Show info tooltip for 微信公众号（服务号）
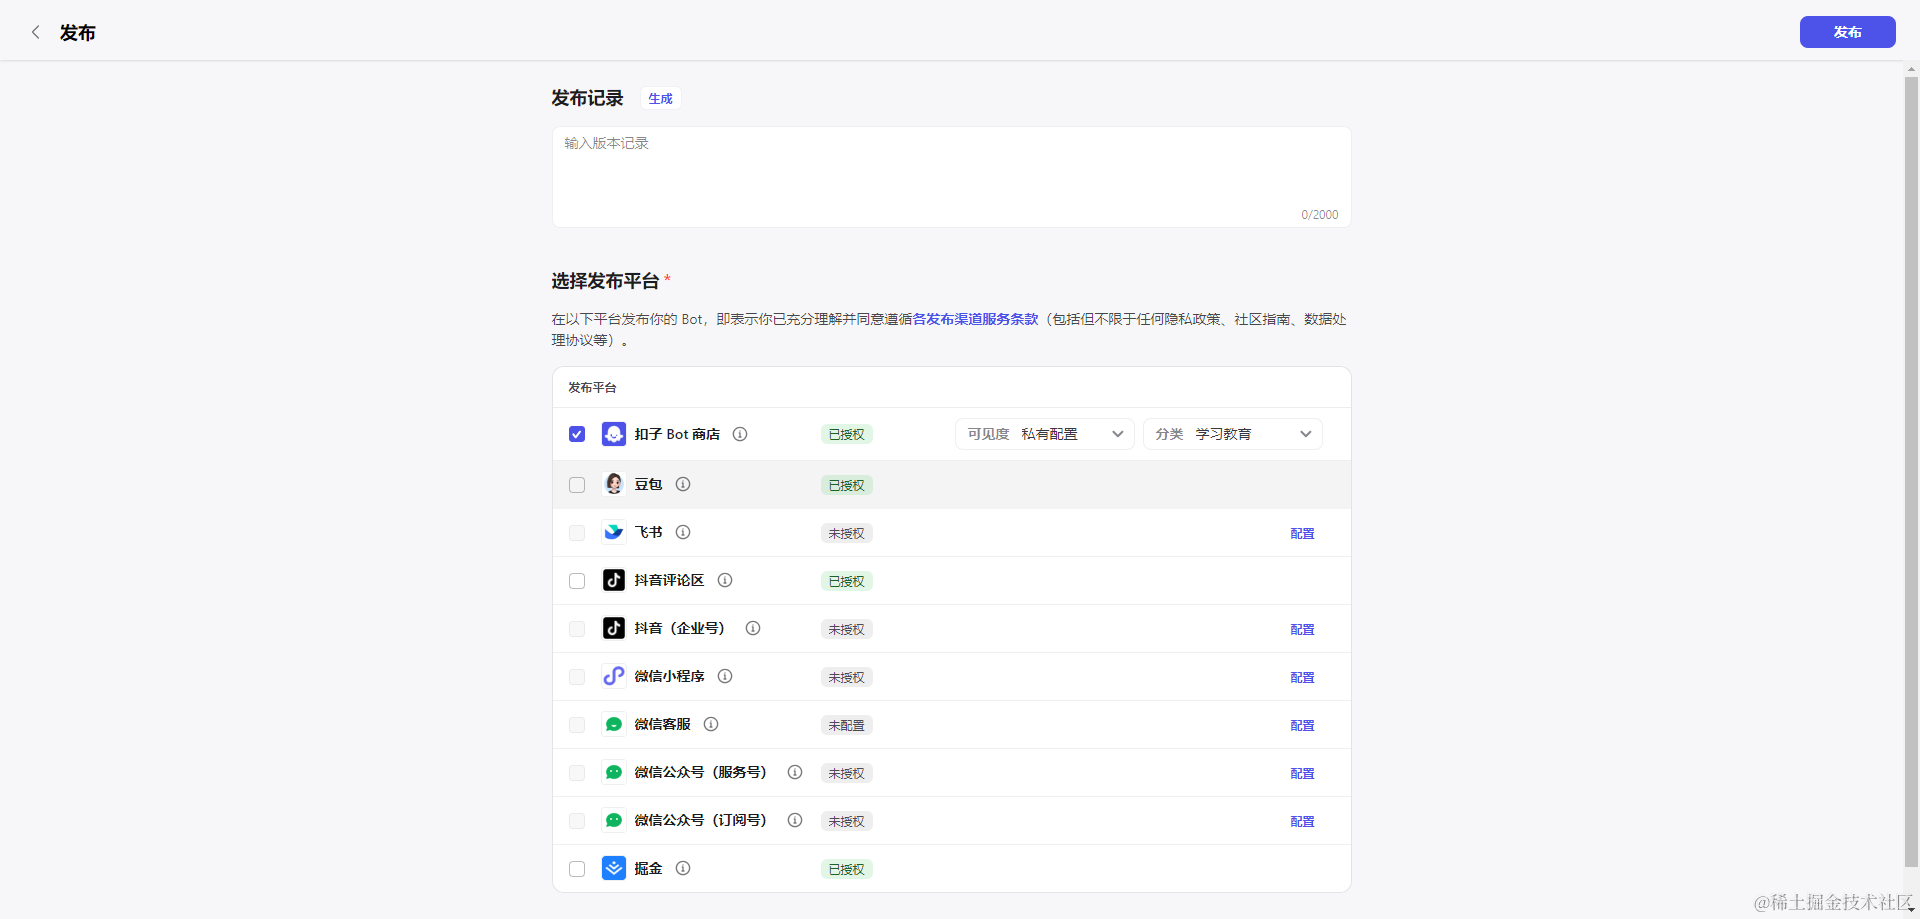 click(x=795, y=772)
